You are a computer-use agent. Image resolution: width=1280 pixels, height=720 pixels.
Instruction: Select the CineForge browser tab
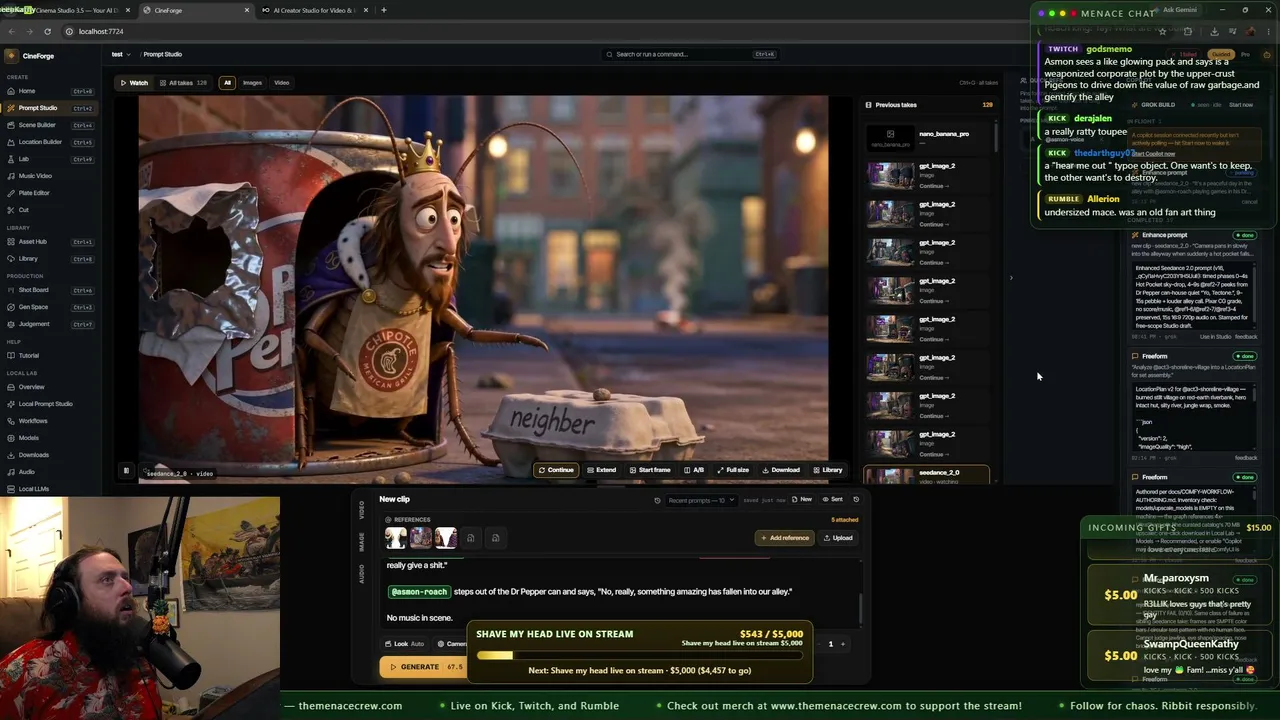[195, 10]
